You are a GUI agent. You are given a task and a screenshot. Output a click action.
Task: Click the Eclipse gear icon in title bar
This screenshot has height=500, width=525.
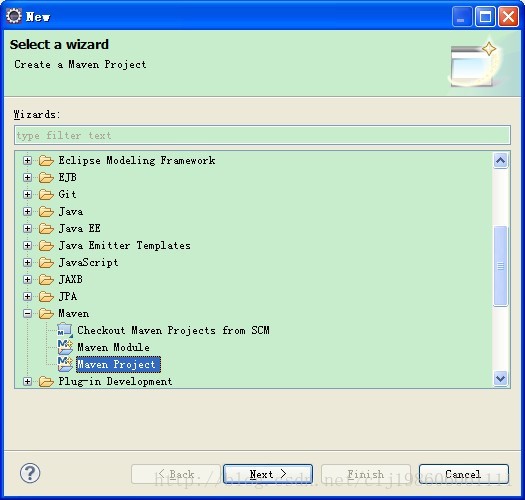point(14,16)
